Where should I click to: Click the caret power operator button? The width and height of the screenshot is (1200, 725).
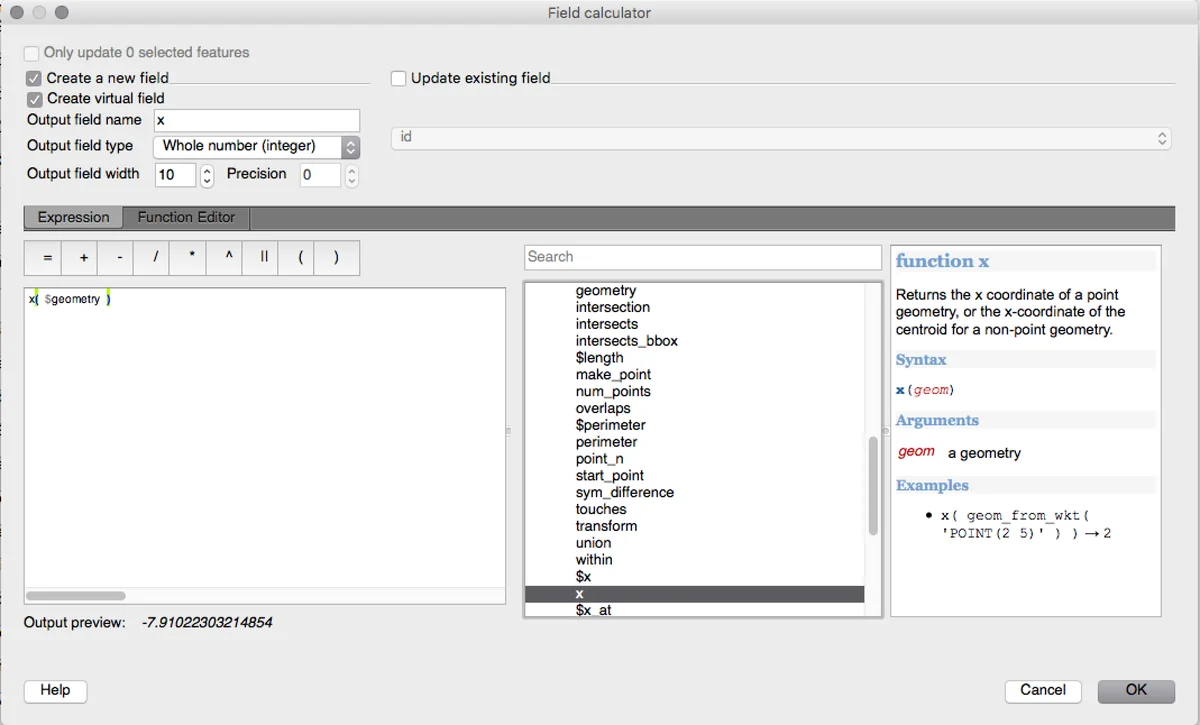pyautogui.click(x=228, y=258)
